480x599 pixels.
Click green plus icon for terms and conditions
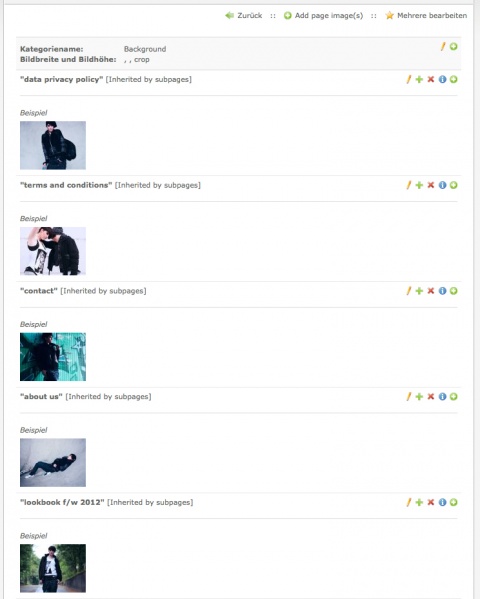419,185
